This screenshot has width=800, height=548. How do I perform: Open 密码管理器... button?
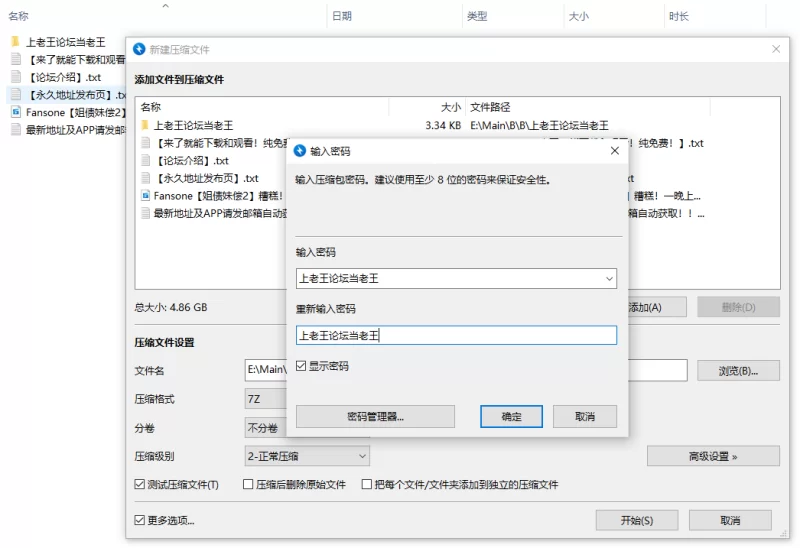tap(375, 416)
